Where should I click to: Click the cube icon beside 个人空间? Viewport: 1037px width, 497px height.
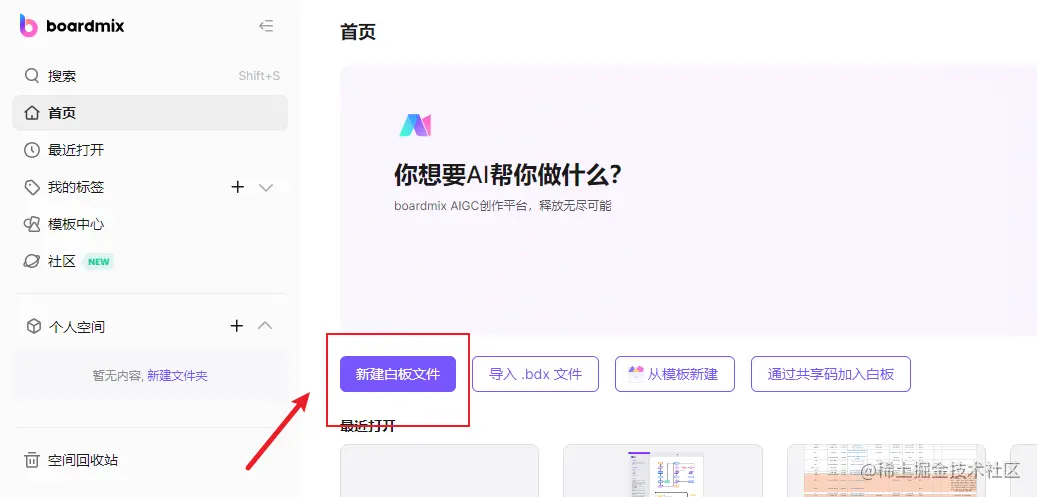[x=33, y=326]
